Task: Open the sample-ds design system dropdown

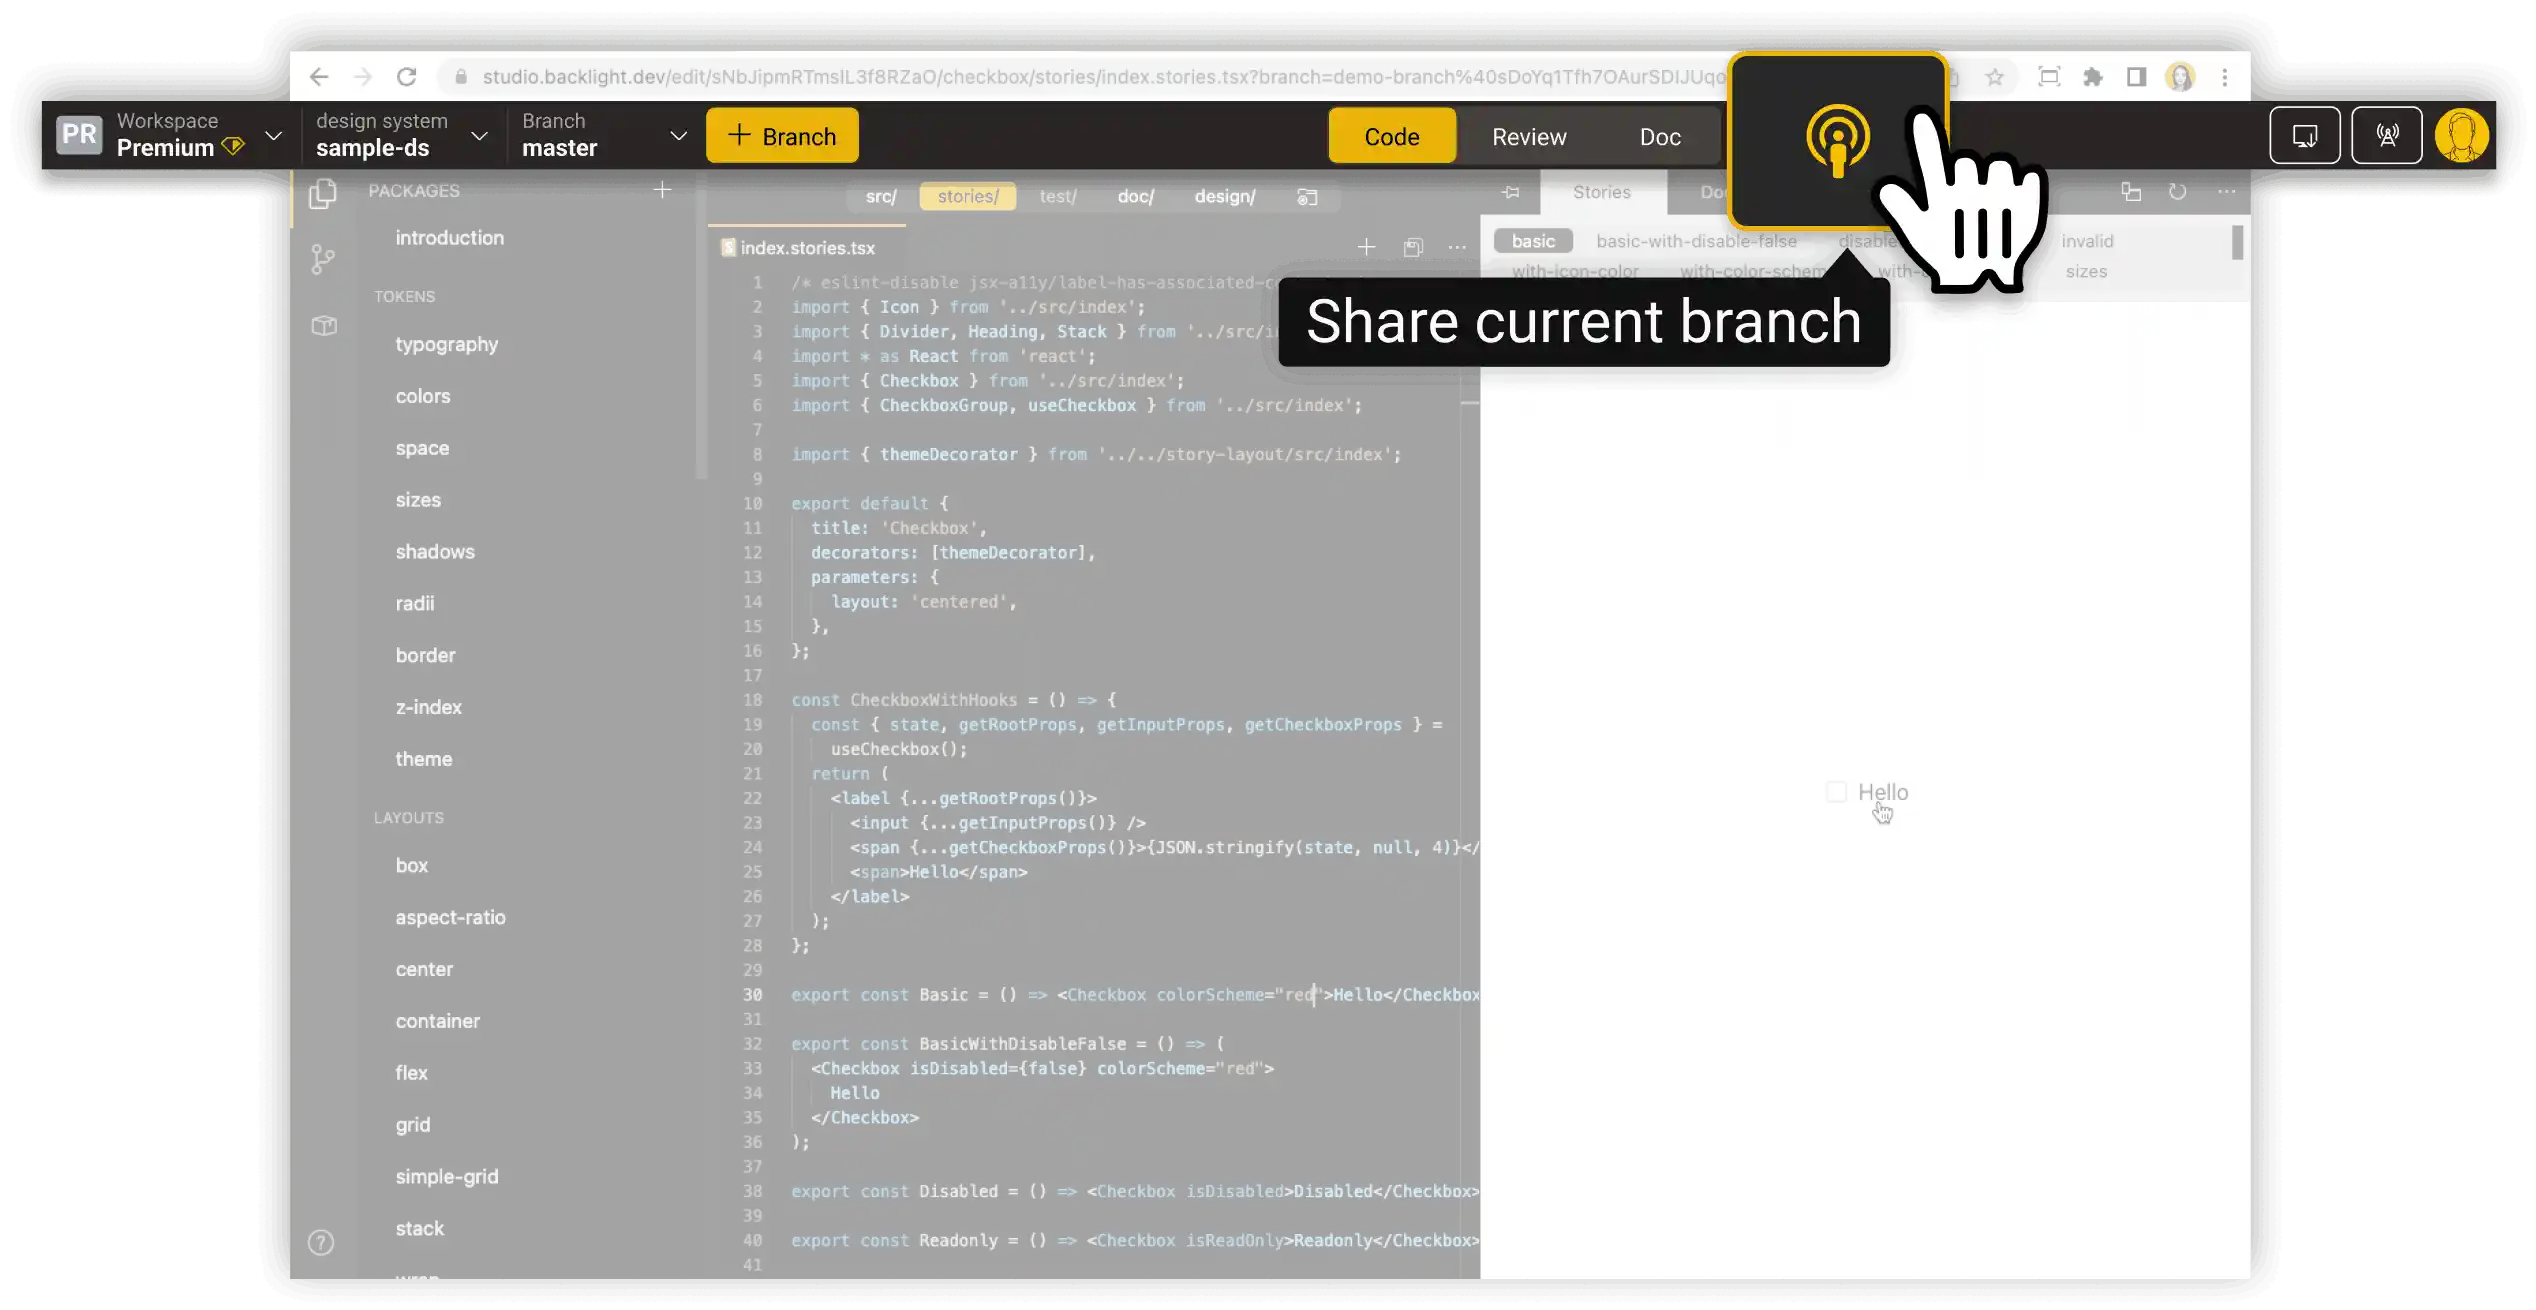Action: click(479, 135)
